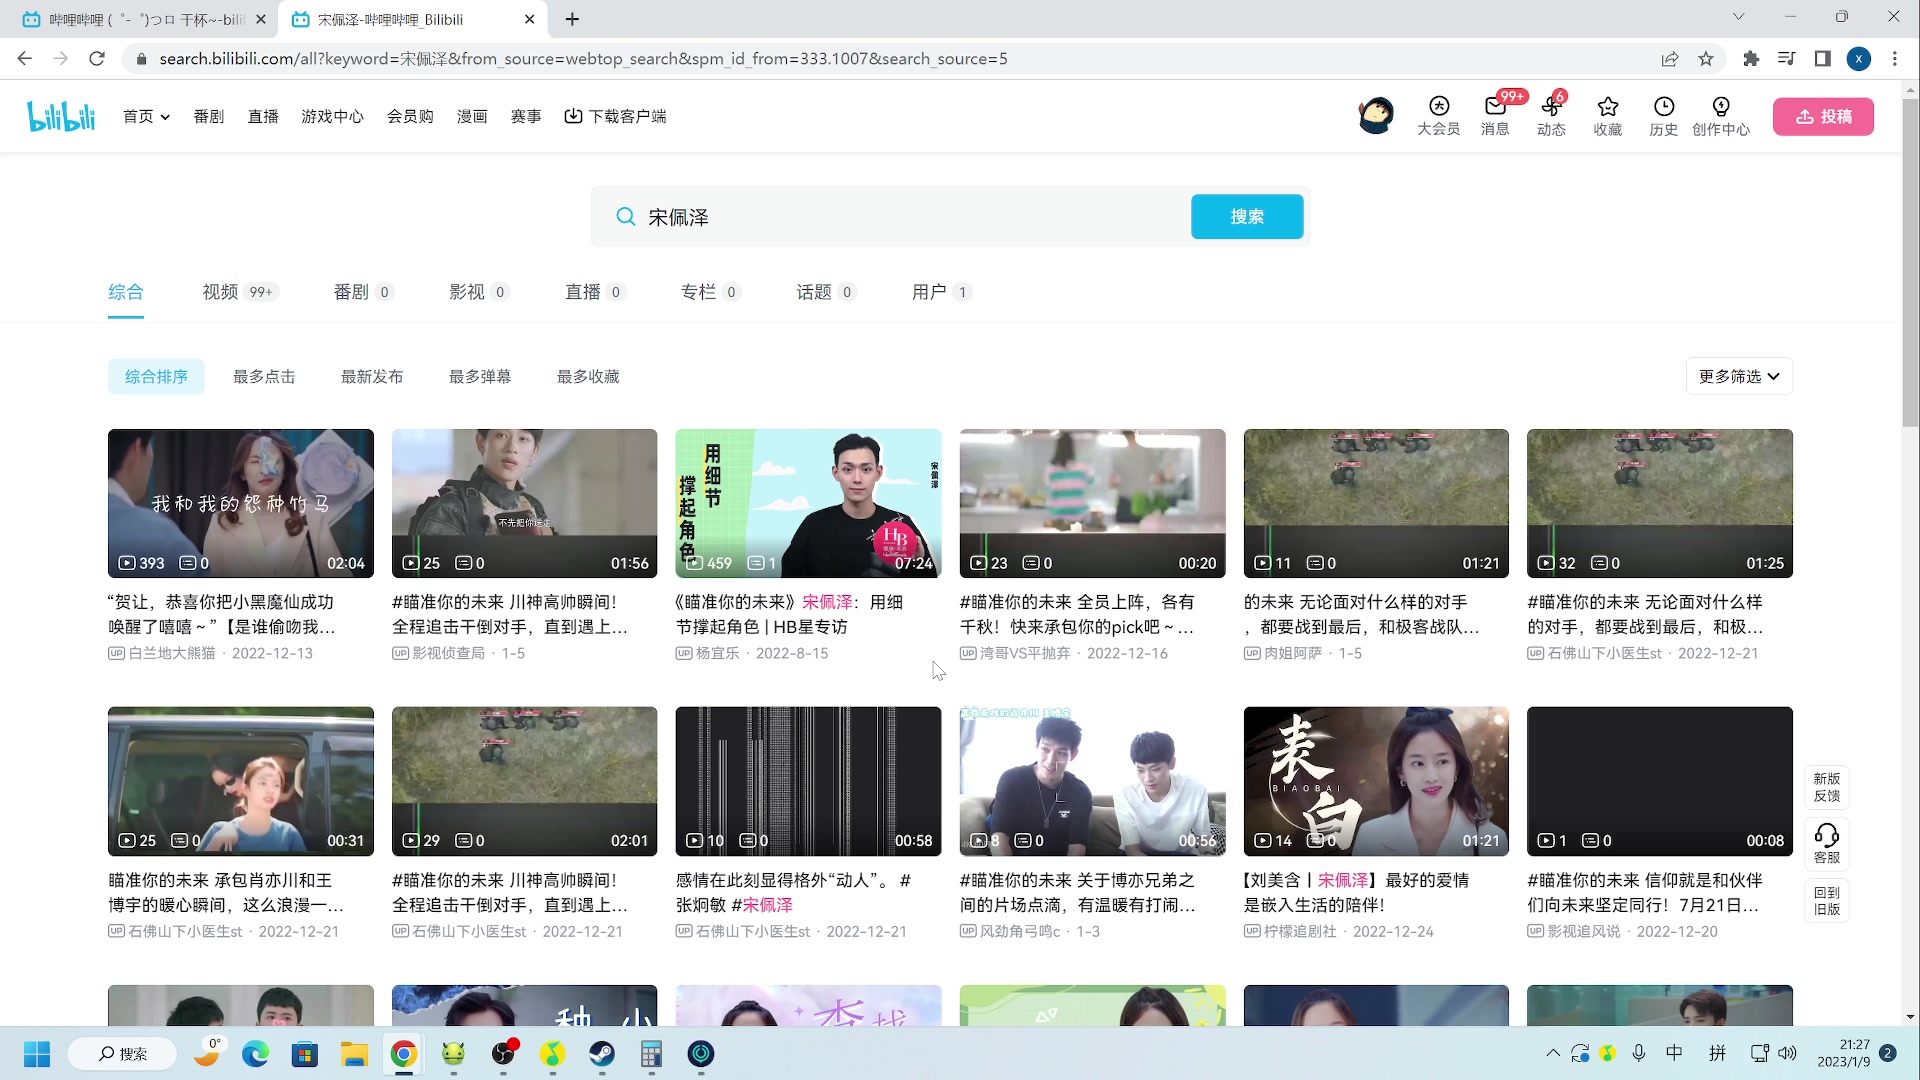Select the 最多弹幕 sort option
This screenshot has width=1920, height=1080.
coord(480,376)
